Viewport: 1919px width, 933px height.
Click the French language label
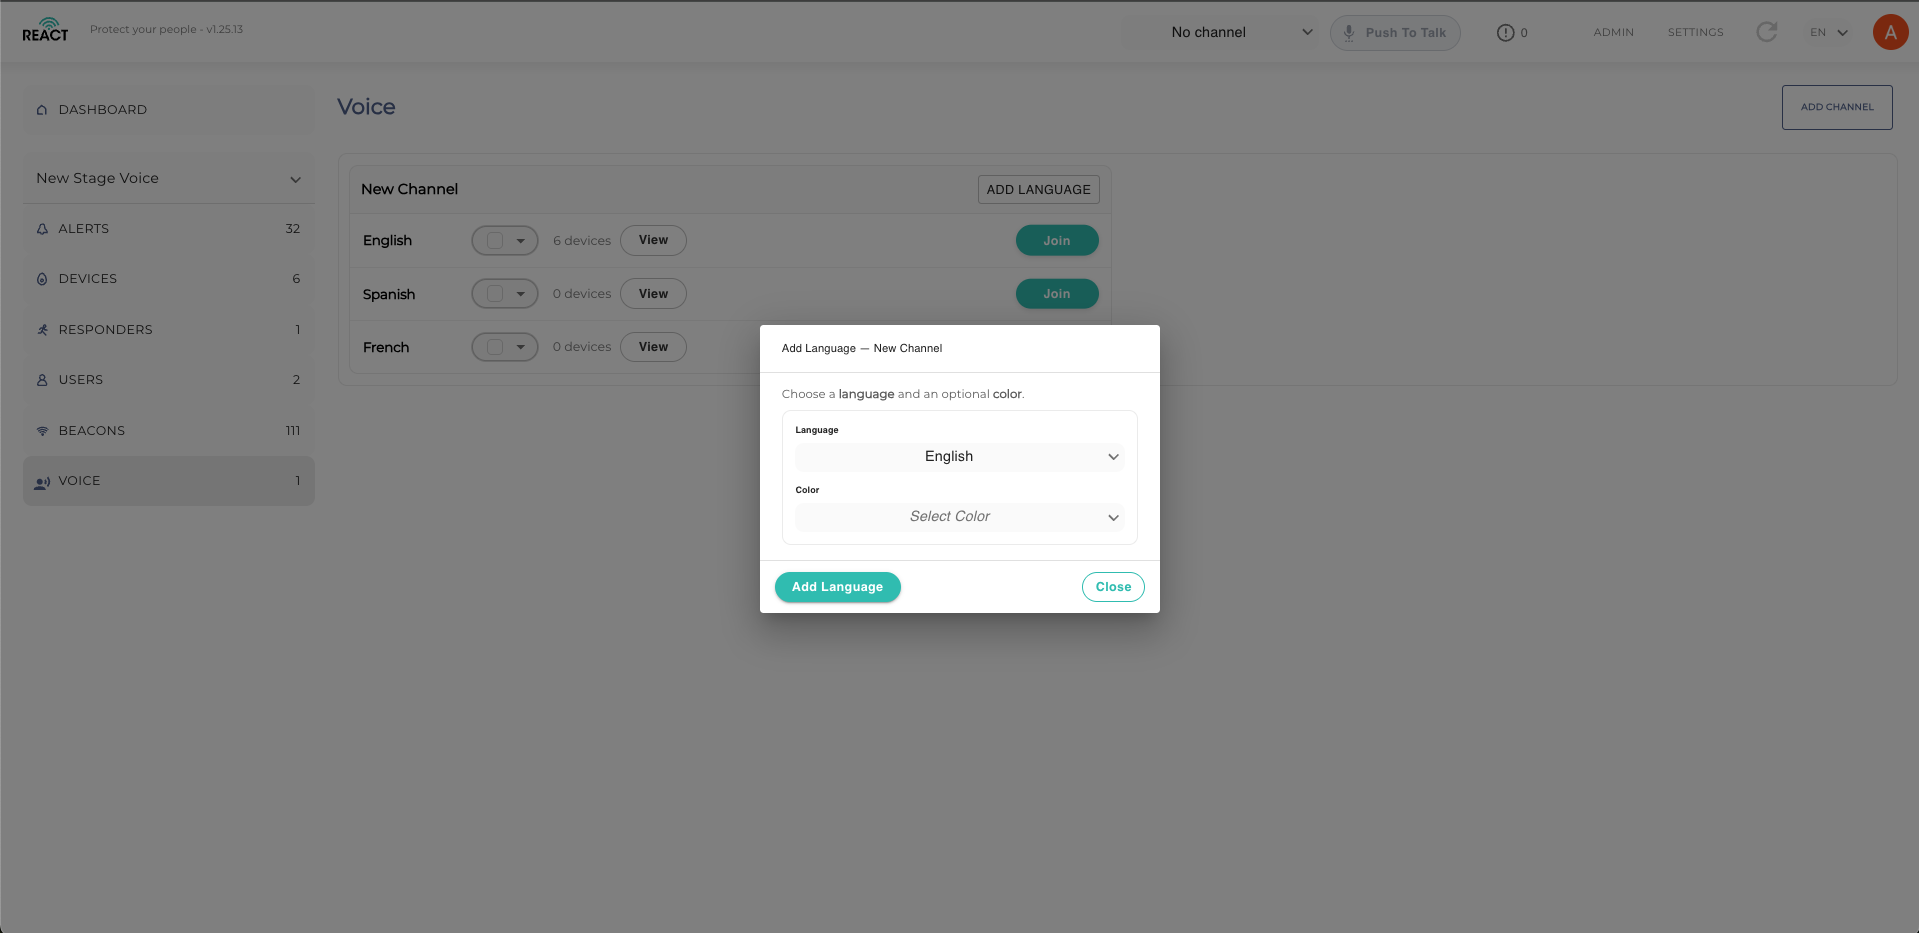coord(386,348)
